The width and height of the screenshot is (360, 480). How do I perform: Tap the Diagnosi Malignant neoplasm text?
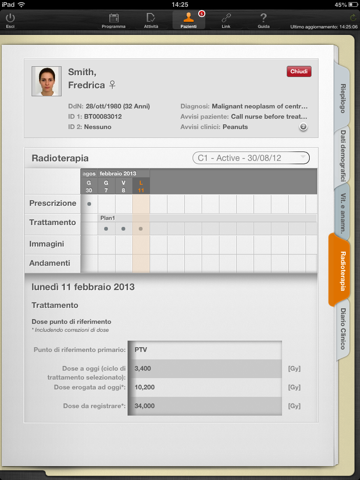tap(260, 106)
